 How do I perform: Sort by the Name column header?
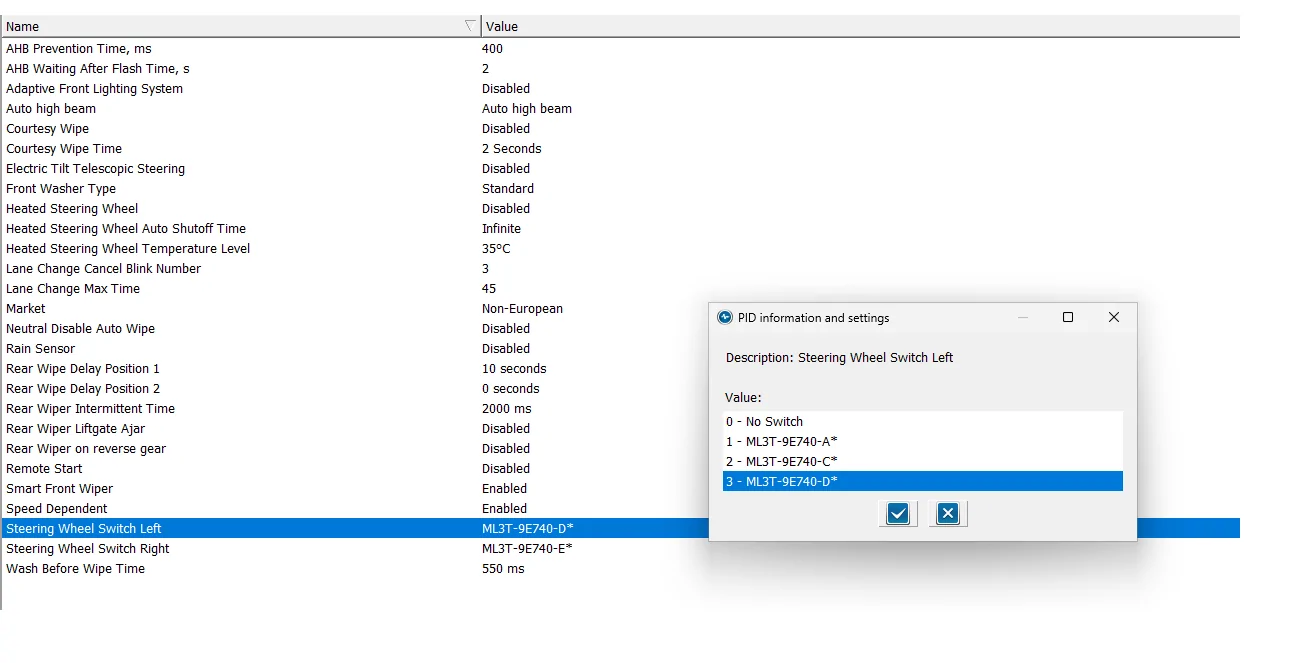[x=230, y=26]
